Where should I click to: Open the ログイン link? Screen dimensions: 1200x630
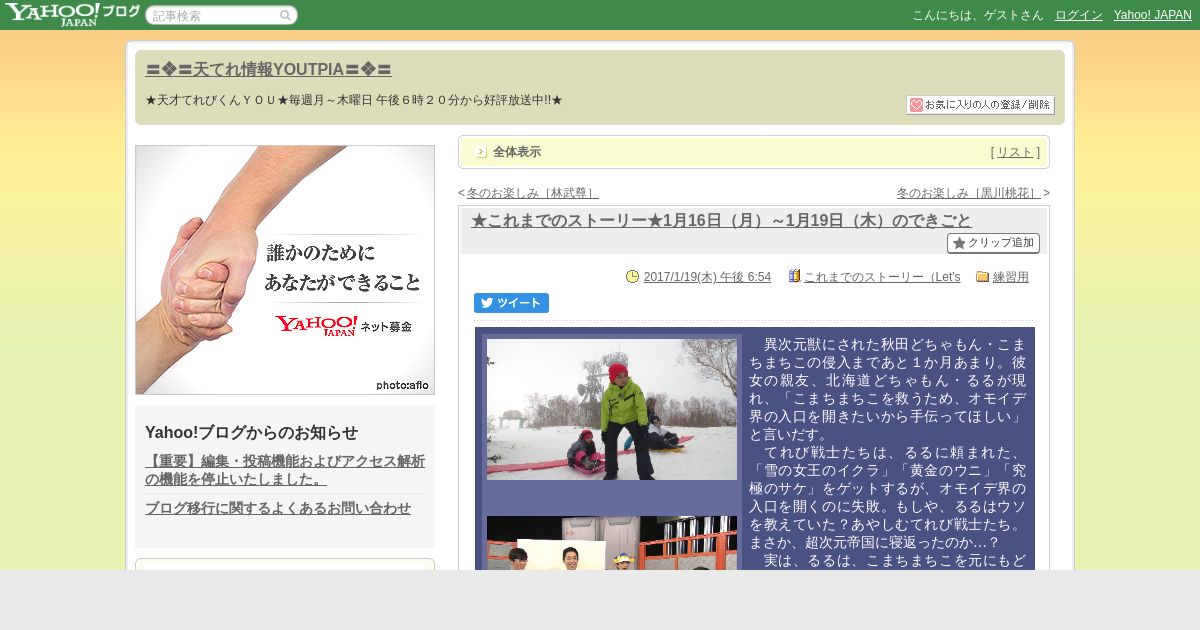pos(1078,15)
